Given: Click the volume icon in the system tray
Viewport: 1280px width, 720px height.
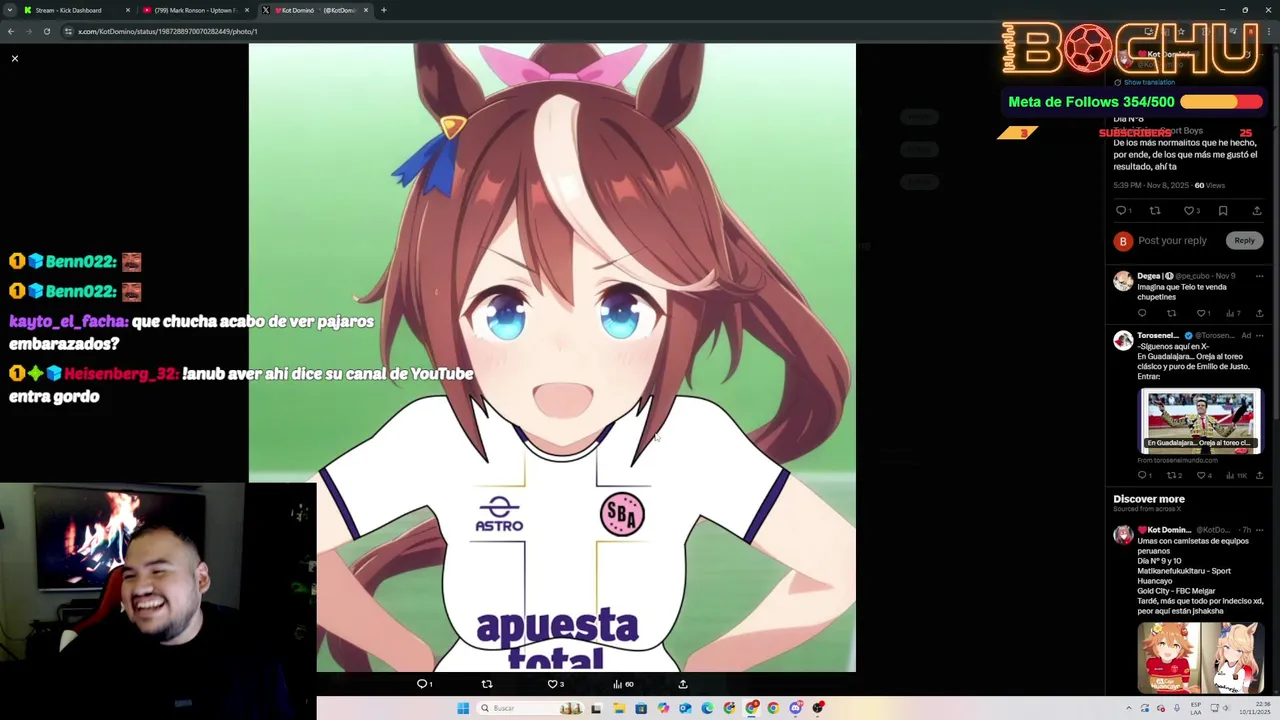Looking at the screenshot, I should click(x=1225, y=708).
